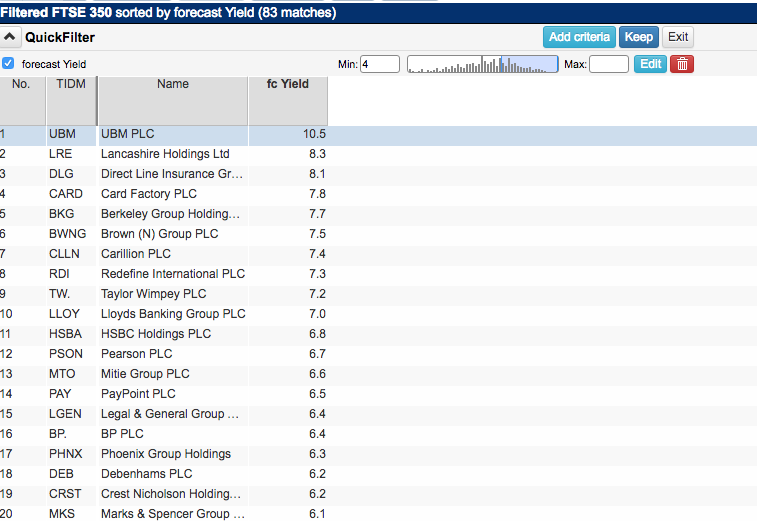
Task: Click the CRST ticker cell
Action: (x=71, y=494)
